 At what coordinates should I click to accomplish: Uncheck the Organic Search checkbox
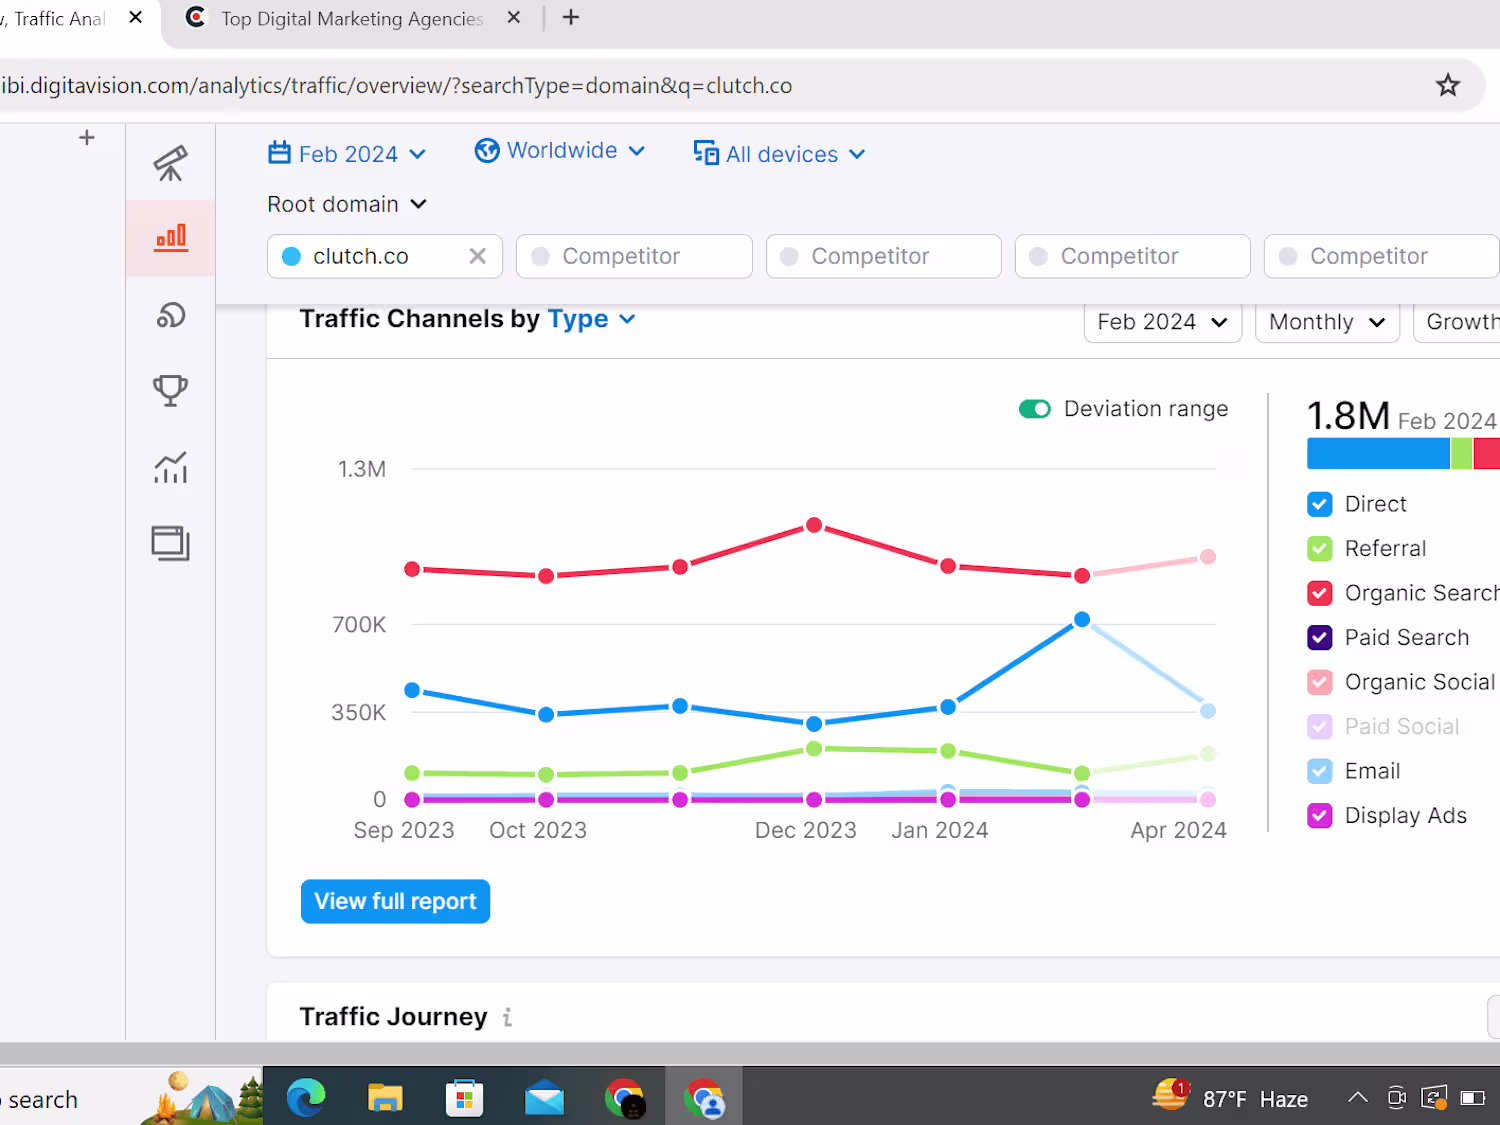(1319, 593)
